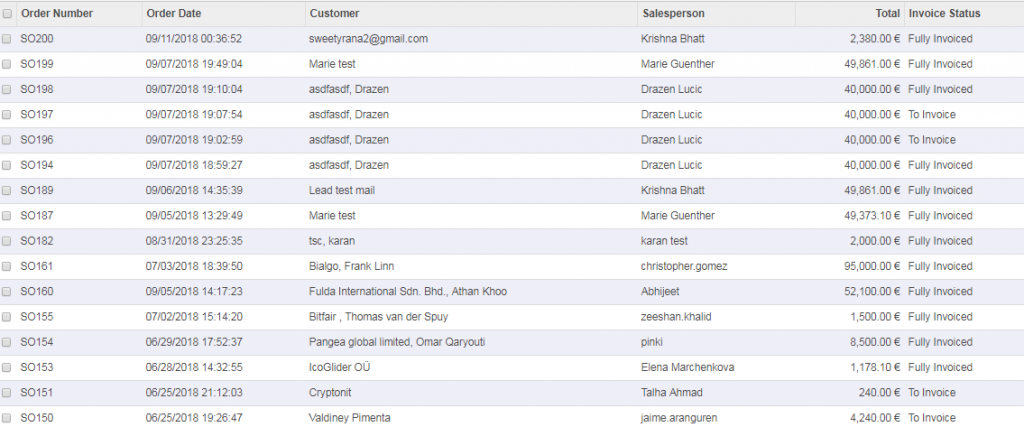Open sales order SO198
Viewport: 1024px width, 427px height.
(37, 89)
